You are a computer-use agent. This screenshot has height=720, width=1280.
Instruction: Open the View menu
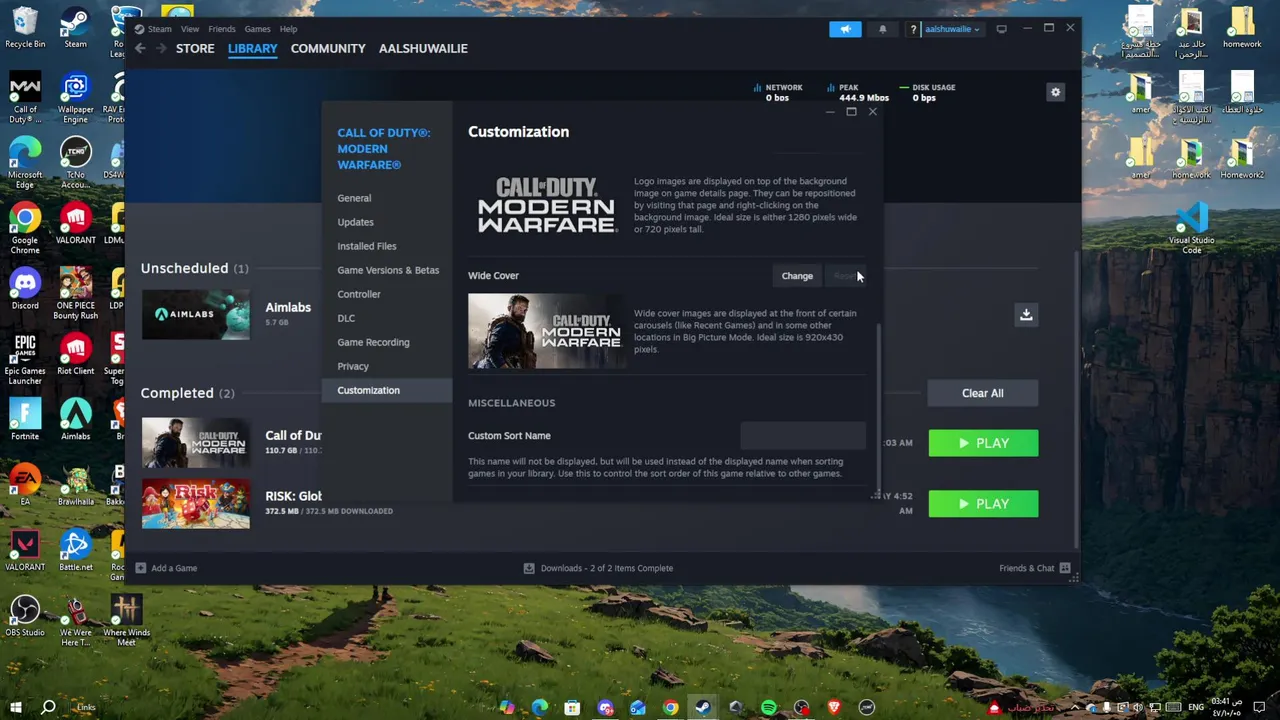[x=190, y=29]
